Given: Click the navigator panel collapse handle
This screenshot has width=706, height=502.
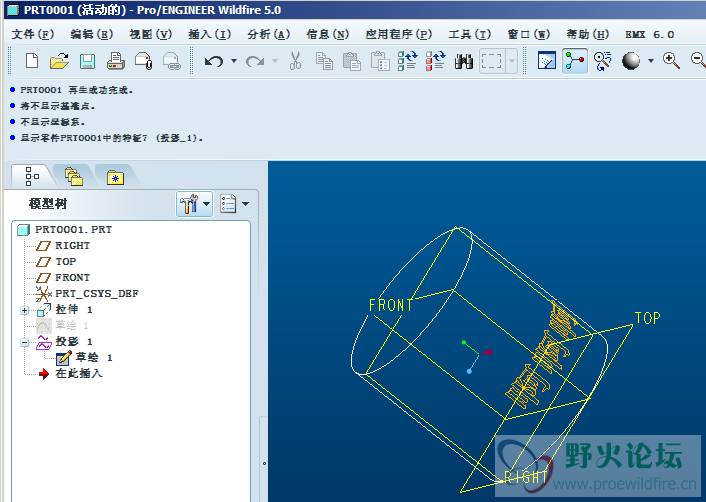Looking at the screenshot, I should pyautogui.click(x=264, y=463).
